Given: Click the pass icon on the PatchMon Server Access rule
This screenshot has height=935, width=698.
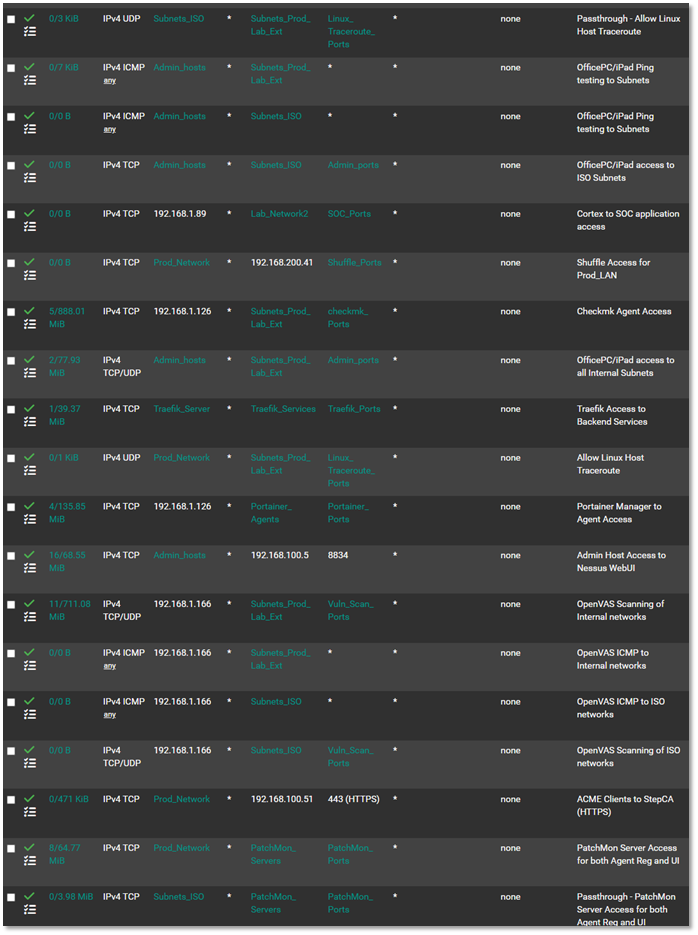Looking at the screenshot, I should tap(29, 848).
